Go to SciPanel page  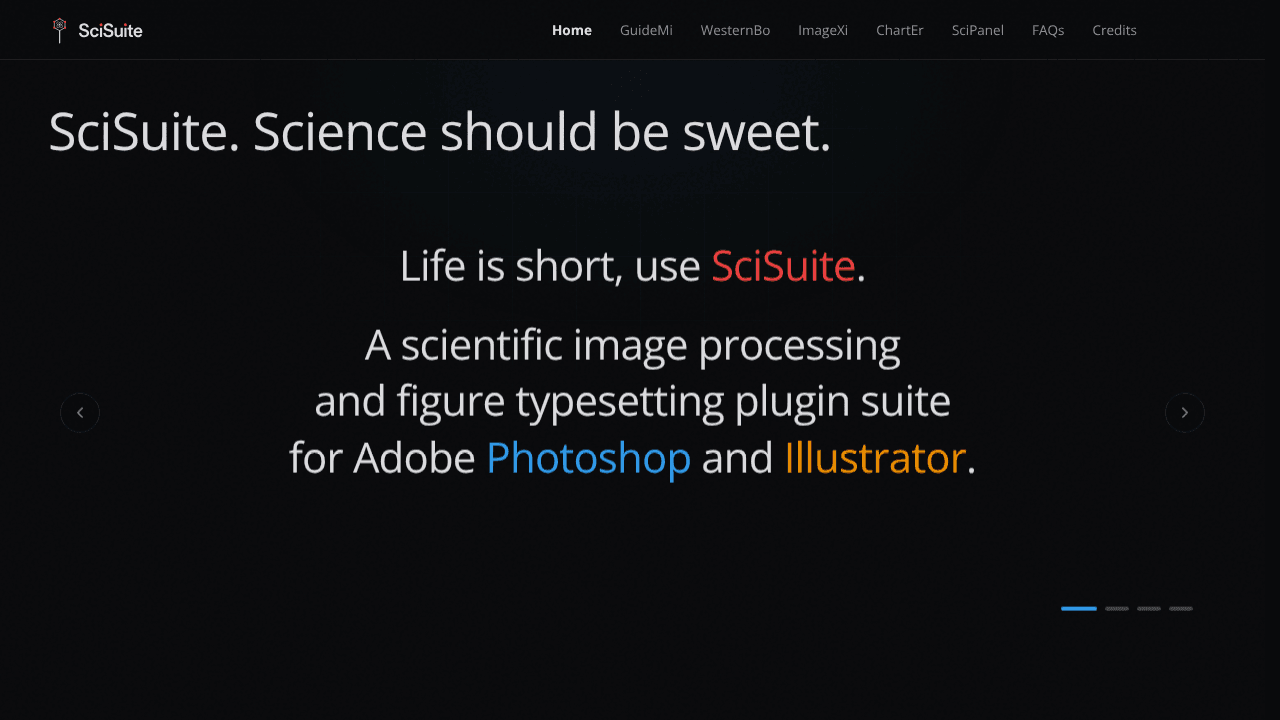[978, 30]
